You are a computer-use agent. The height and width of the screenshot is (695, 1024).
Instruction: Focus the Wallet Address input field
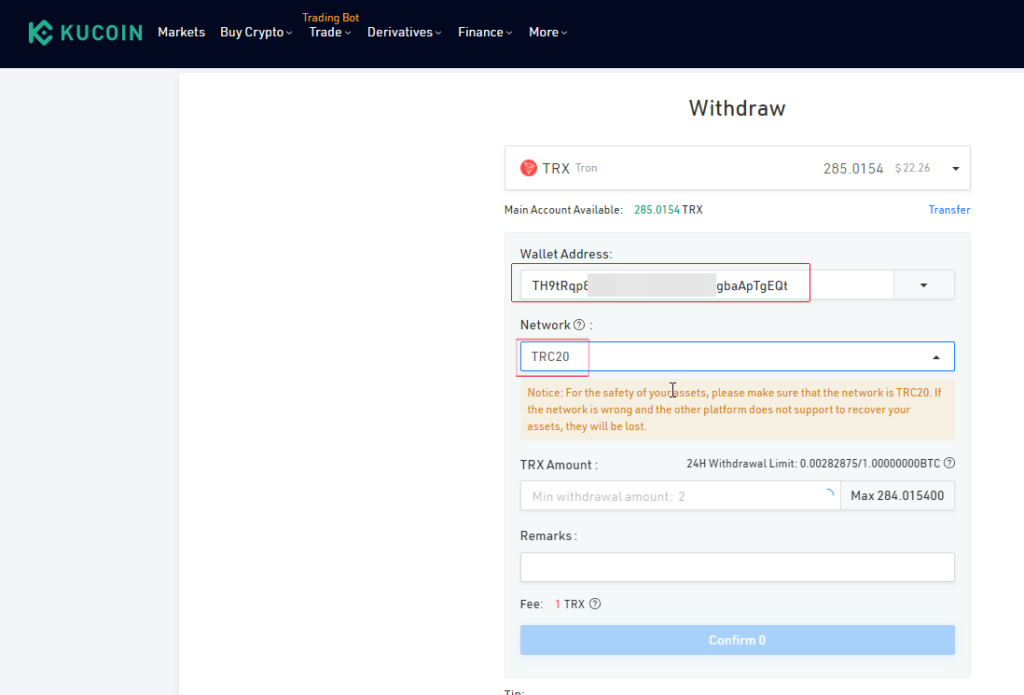(700, 285)
